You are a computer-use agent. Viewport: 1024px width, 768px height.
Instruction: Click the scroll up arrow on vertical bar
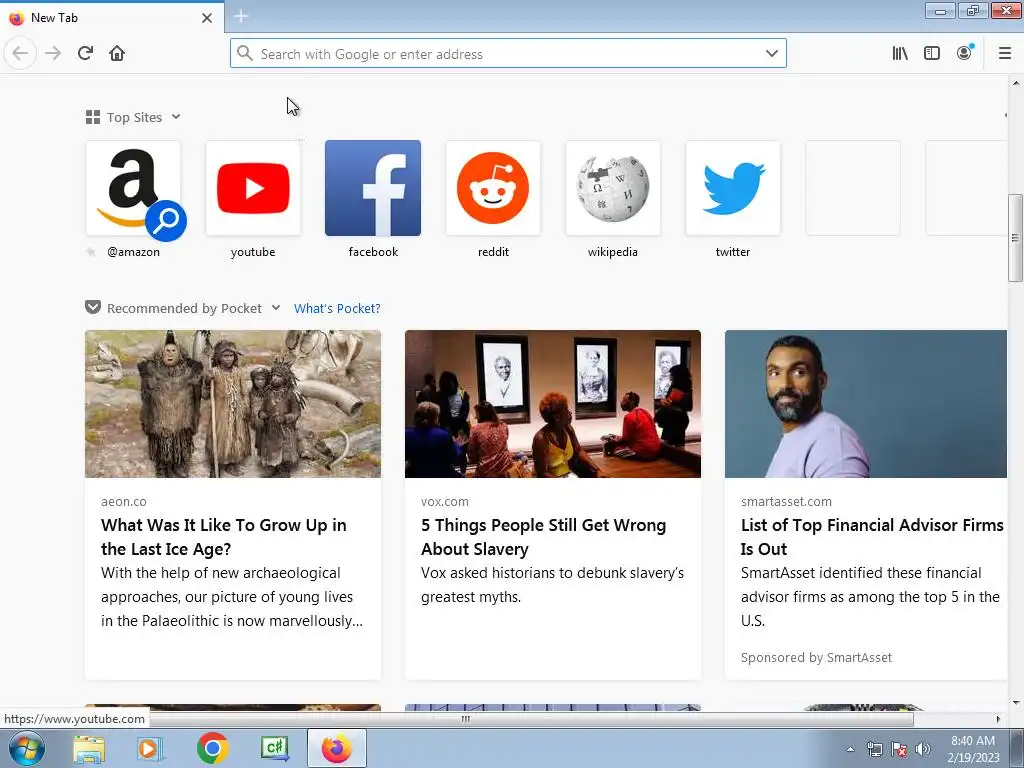(1016, 83)
